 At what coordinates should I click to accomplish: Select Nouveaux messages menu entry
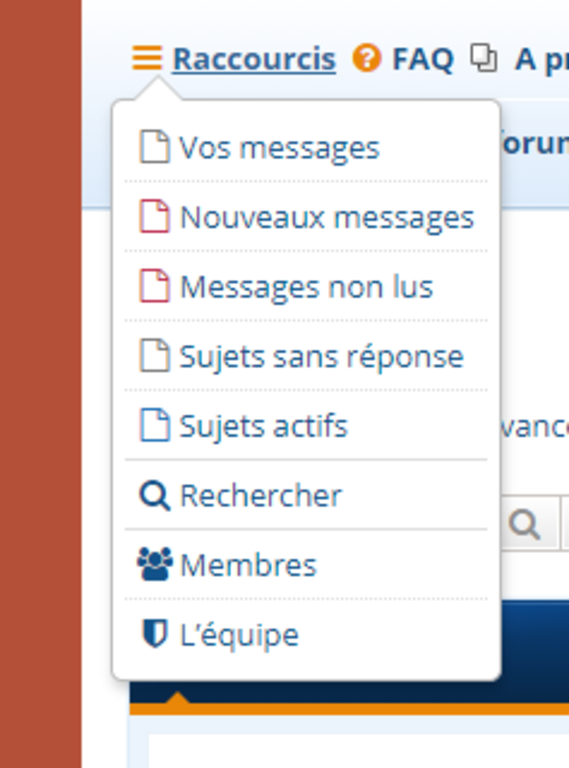[x=327, y=217]
